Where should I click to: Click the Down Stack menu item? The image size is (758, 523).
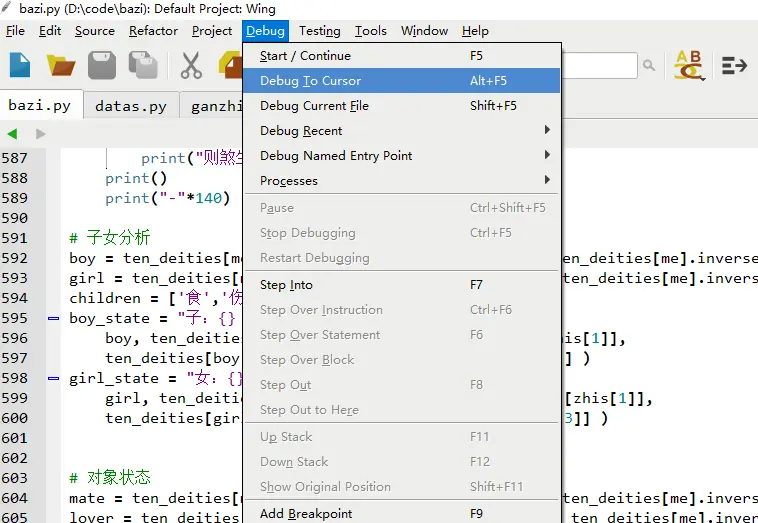pos(402,462)
